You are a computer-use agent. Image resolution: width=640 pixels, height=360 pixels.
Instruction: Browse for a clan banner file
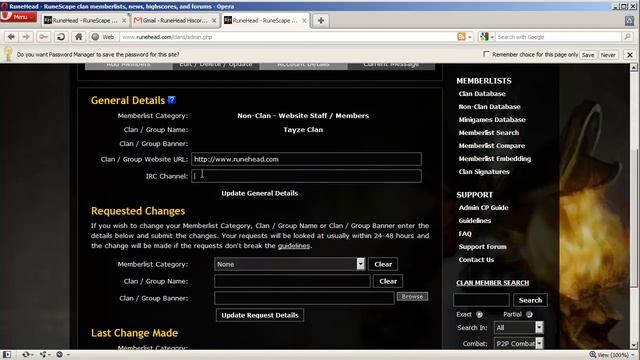point(412,296)
